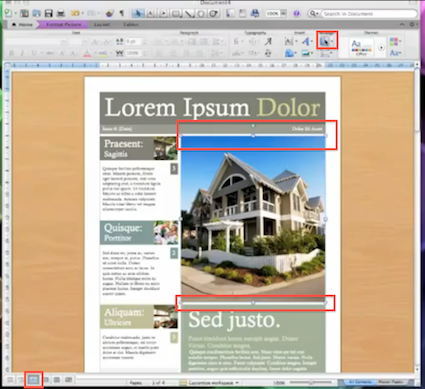Click the Print icon in the toolbar

(x=61, y=13)
